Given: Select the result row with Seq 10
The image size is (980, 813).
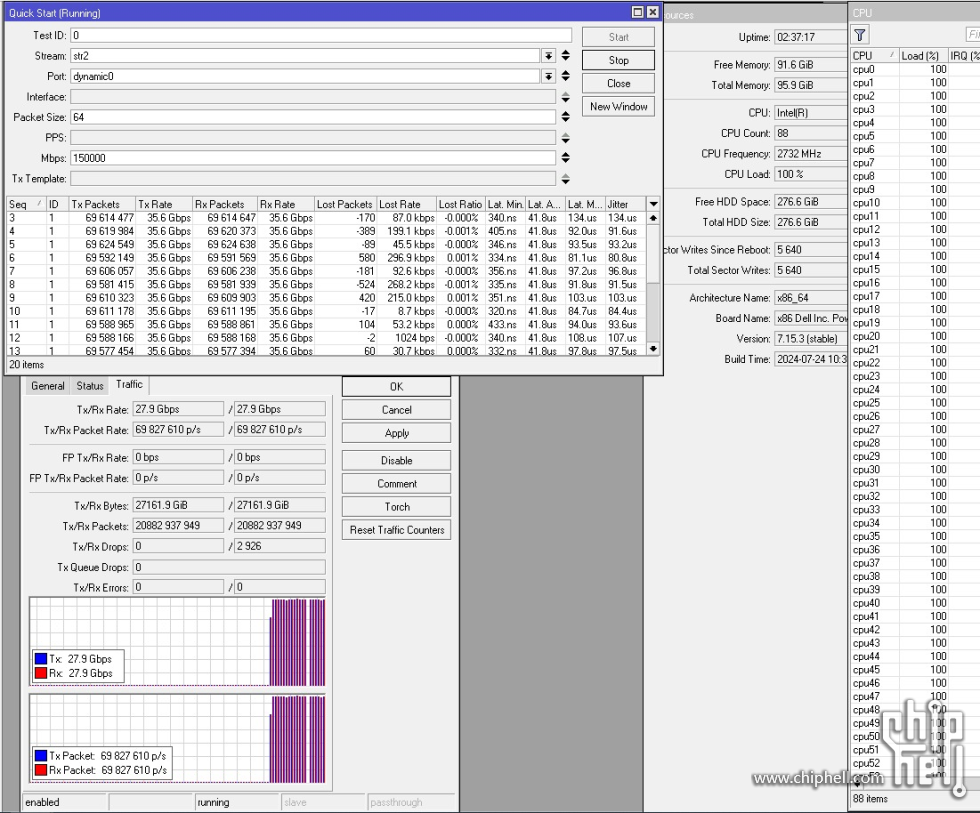Looking at the screenshot, I should [x=326, y=311].
